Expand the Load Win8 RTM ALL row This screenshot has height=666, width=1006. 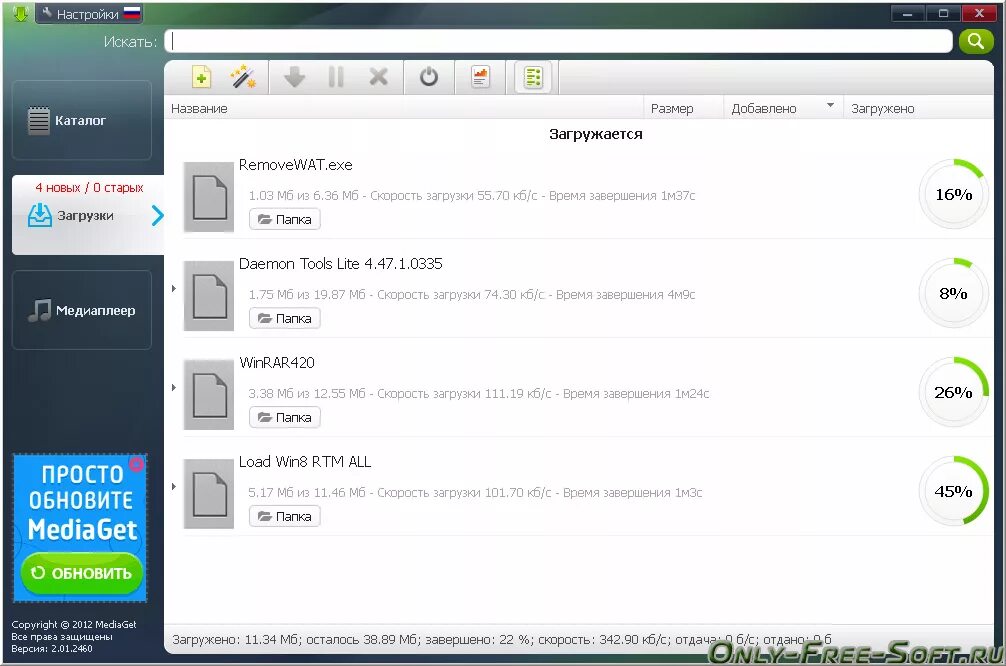tap(174, 486)
